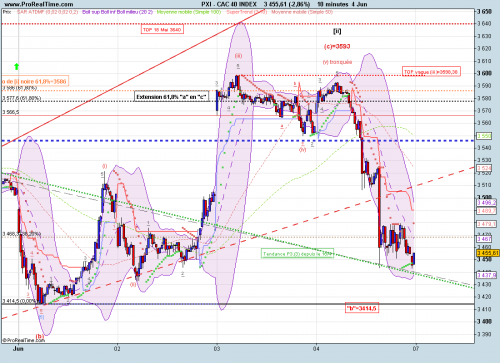Click the red 3 524 price tag

click(484, 168)
